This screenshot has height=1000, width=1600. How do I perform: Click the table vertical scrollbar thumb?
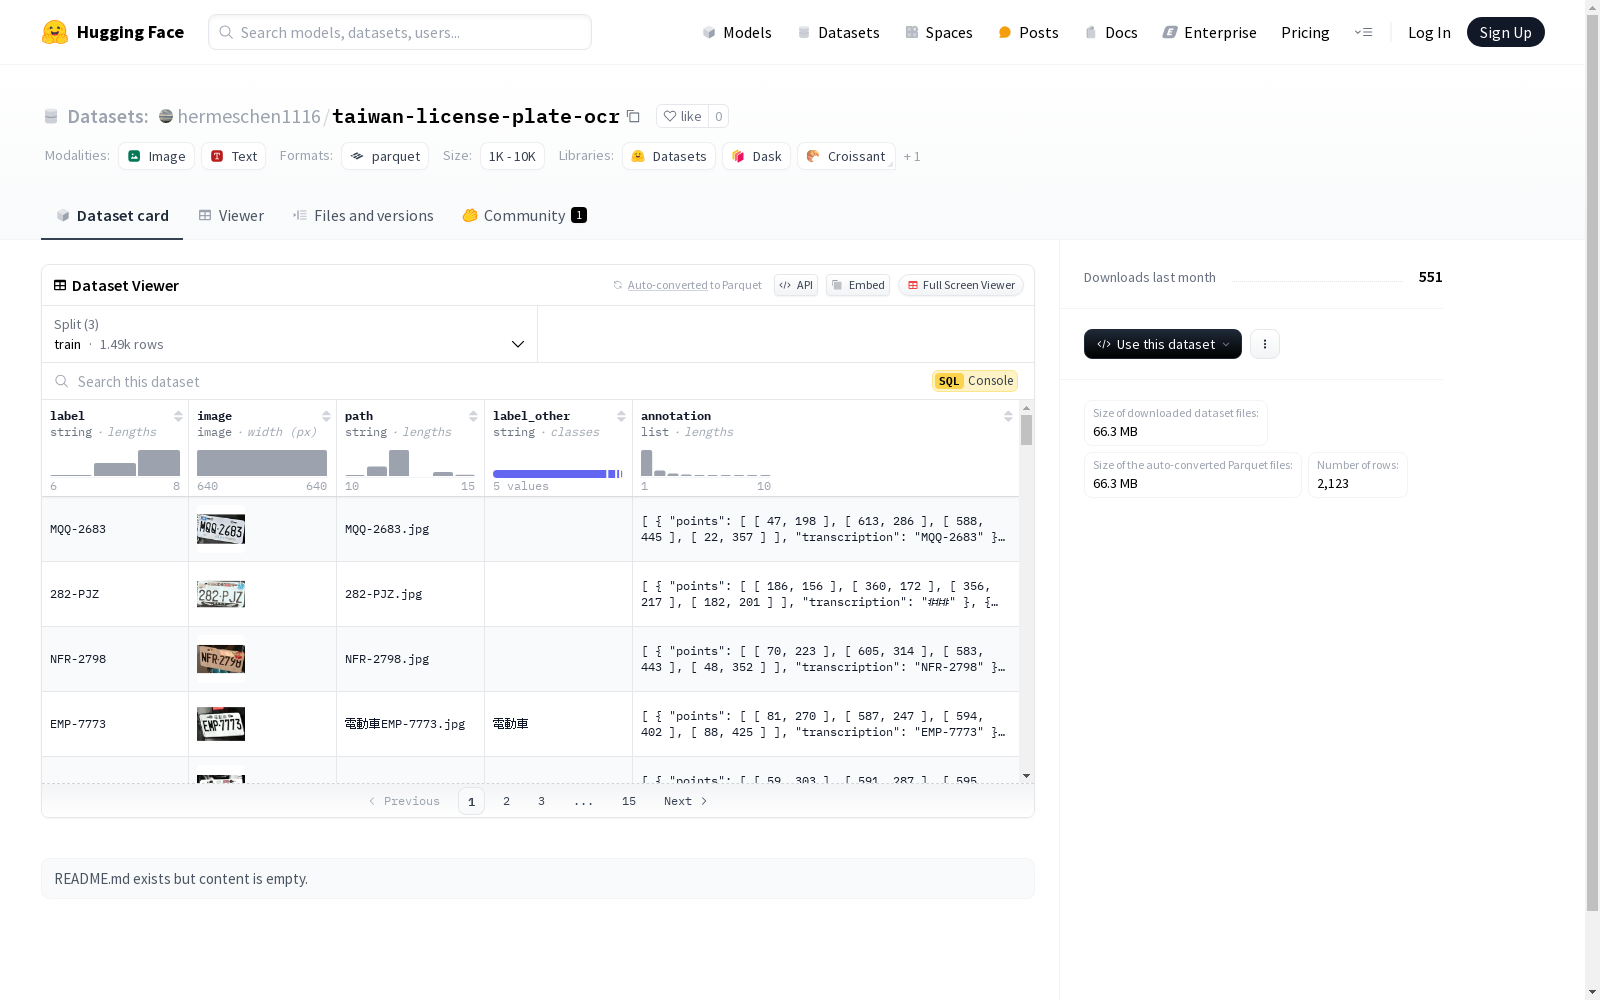1026,430
